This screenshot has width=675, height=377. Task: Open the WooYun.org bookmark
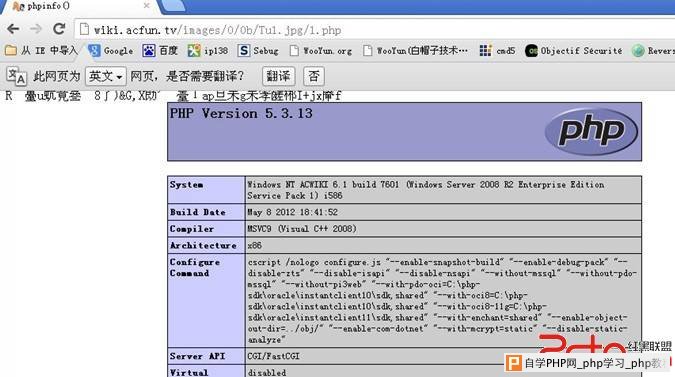click(321, 51)
